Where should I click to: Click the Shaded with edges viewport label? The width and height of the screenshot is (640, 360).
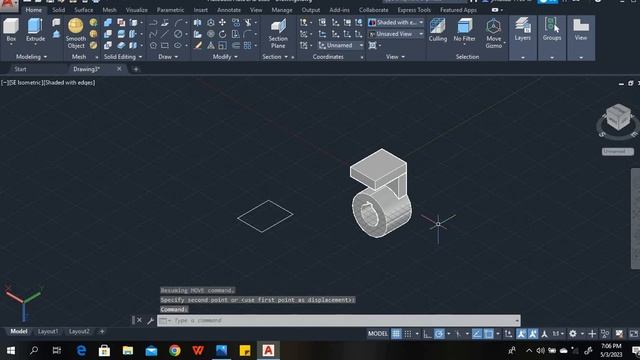click(x=69, y=82)
